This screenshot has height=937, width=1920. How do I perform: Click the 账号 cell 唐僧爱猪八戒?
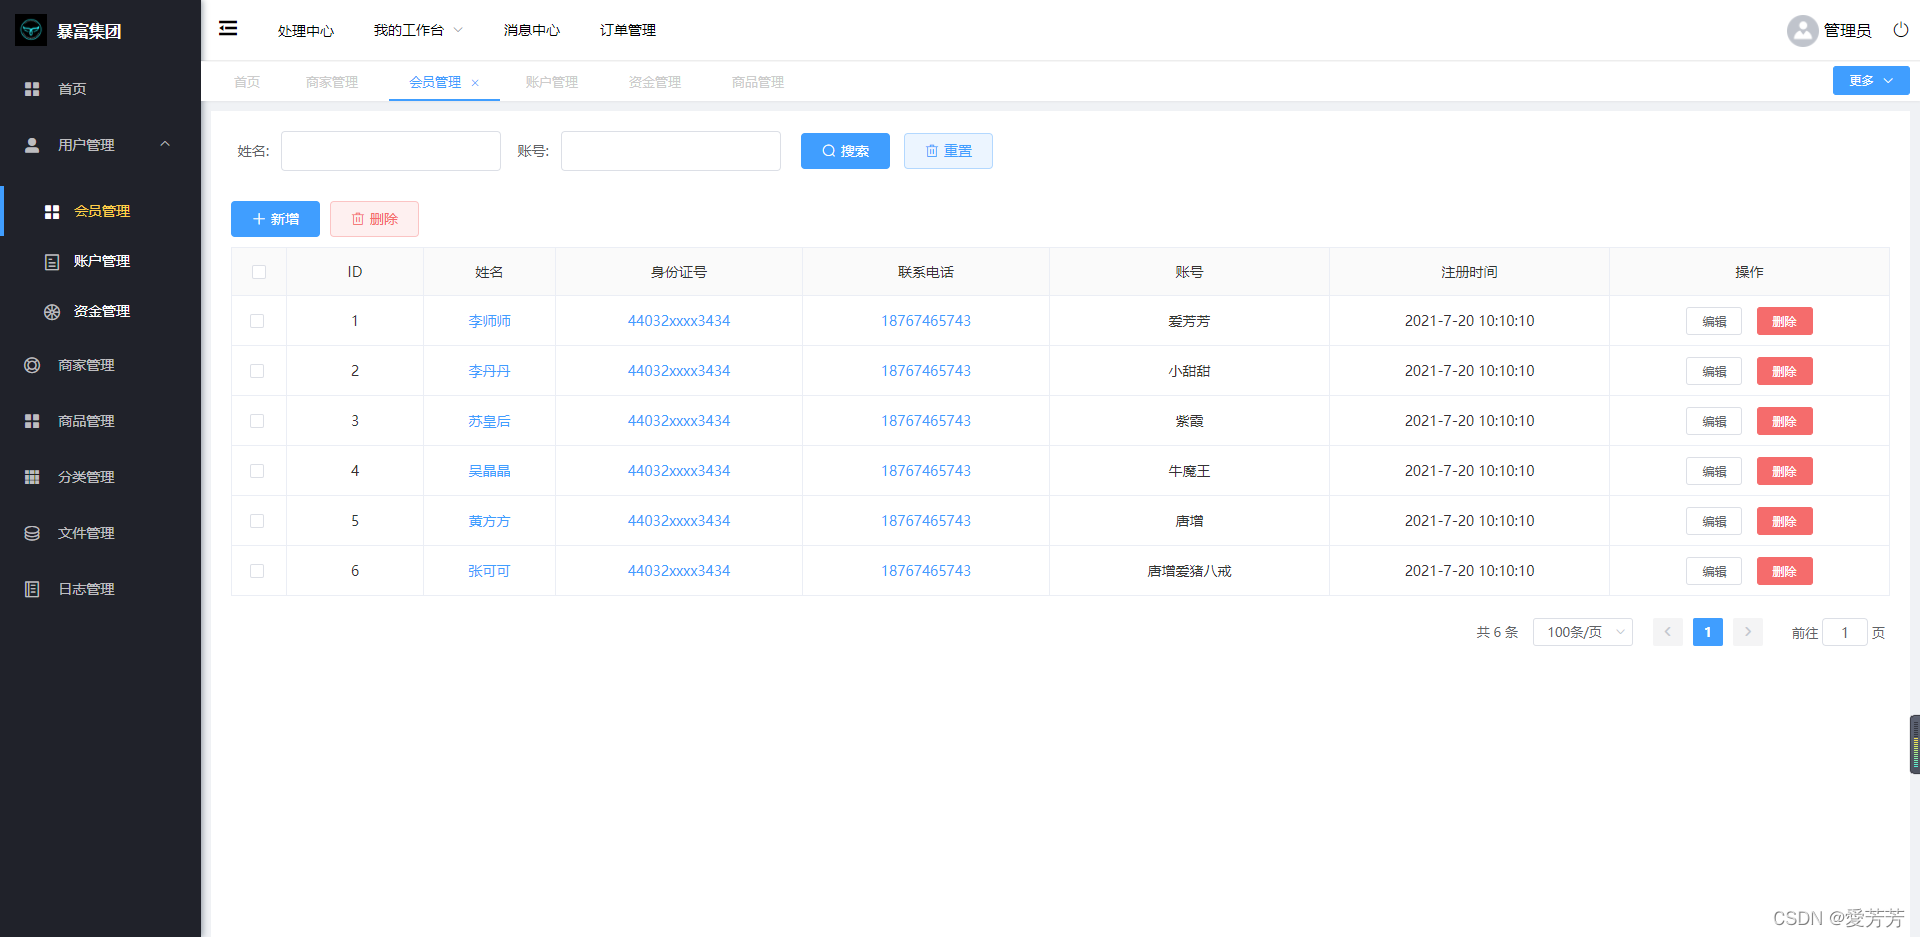pos(1189,571)
